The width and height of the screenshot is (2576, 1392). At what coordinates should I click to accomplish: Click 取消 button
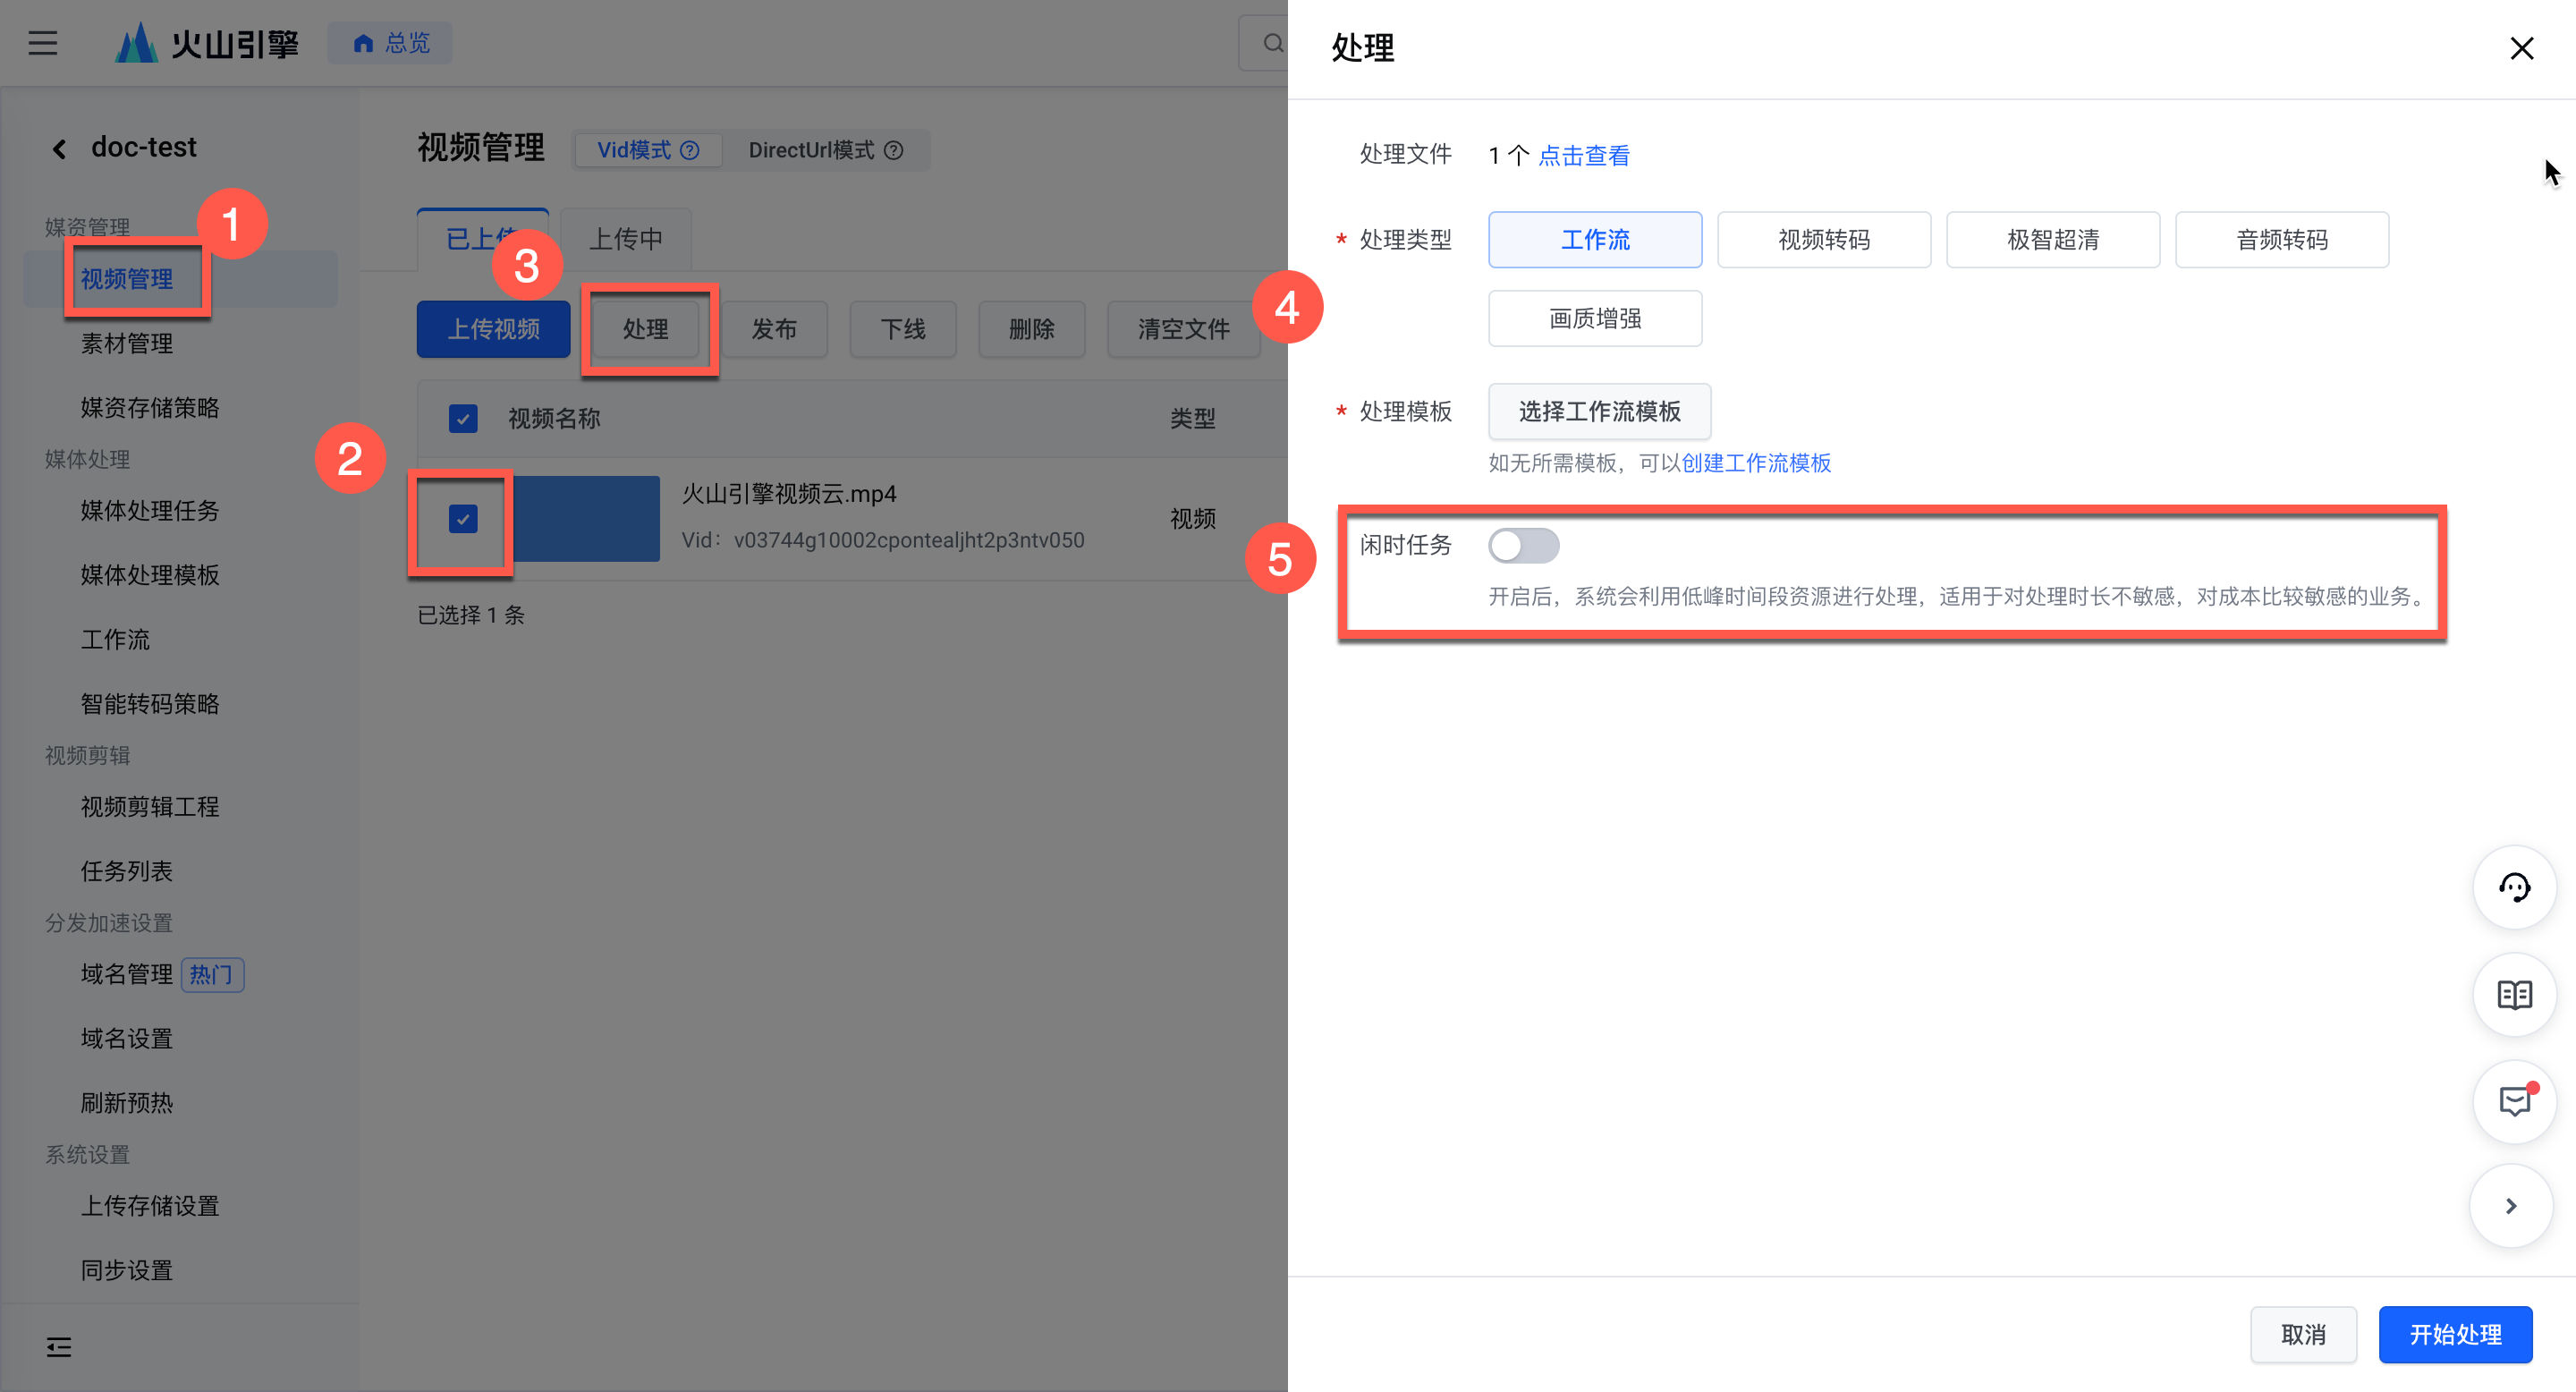pyautogui.click(x=2303, y=1335)
